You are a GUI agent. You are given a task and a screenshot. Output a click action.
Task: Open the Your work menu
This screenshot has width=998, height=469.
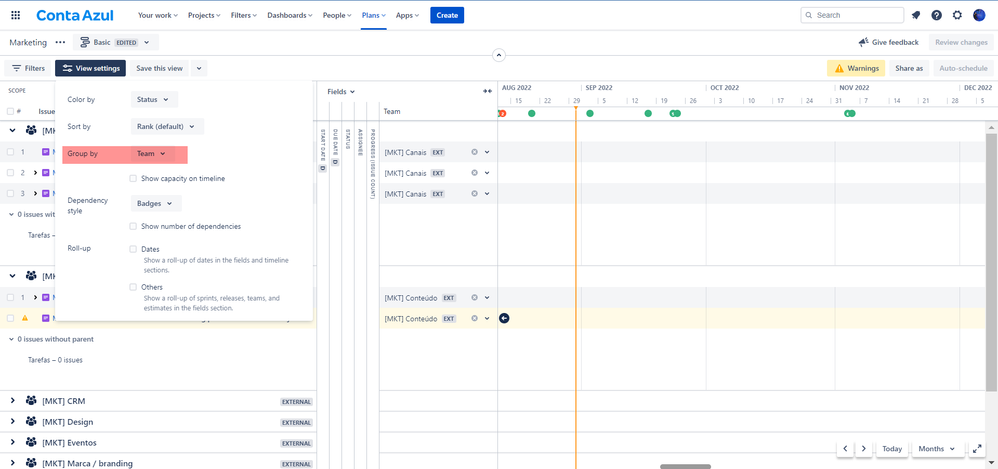coord(158,15)
